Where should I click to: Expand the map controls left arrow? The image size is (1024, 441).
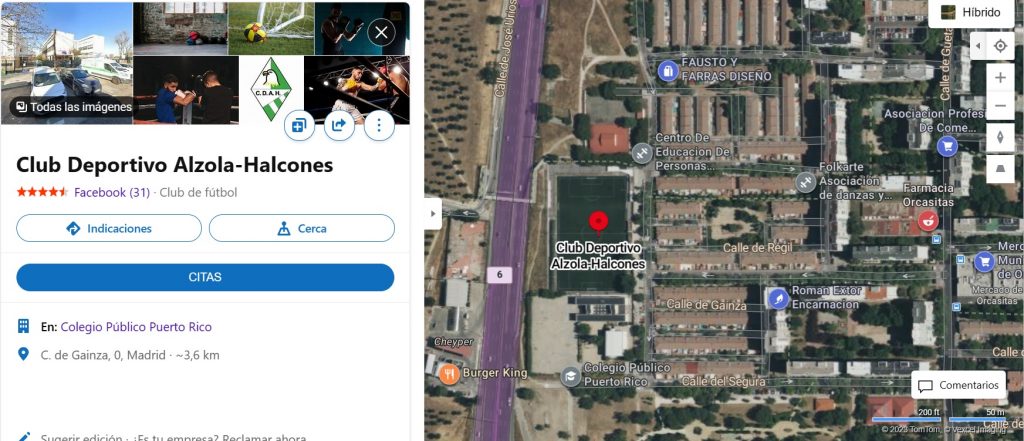[978, 46]
